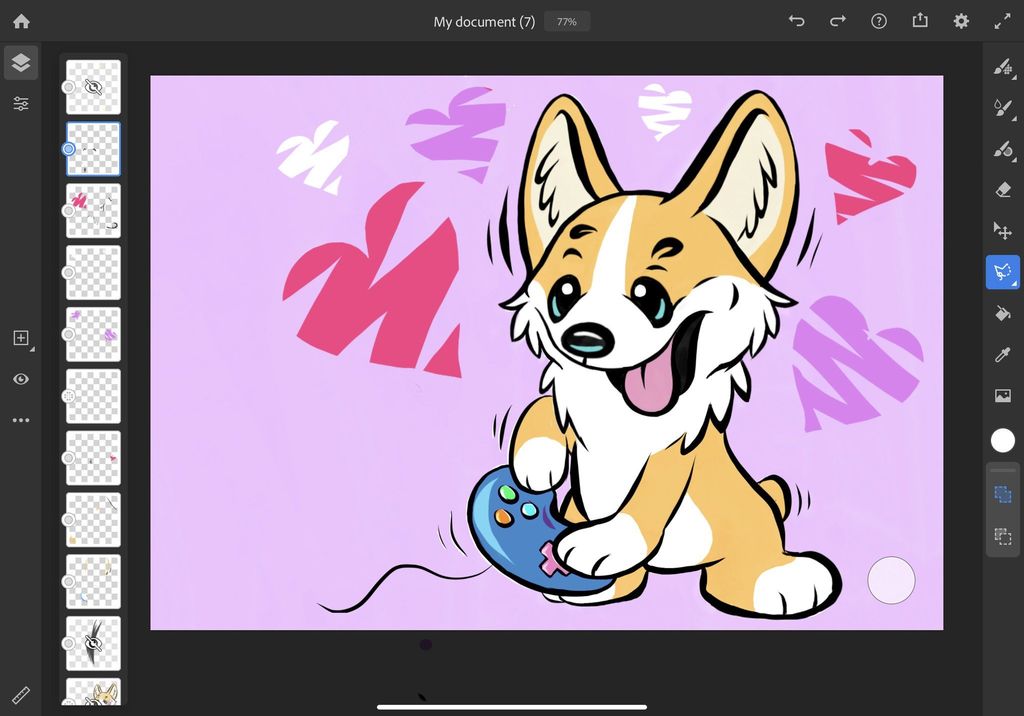This screenshot has width=1024, height=716.
Task: Select the Transform tool
Action: click(1003, 230)
